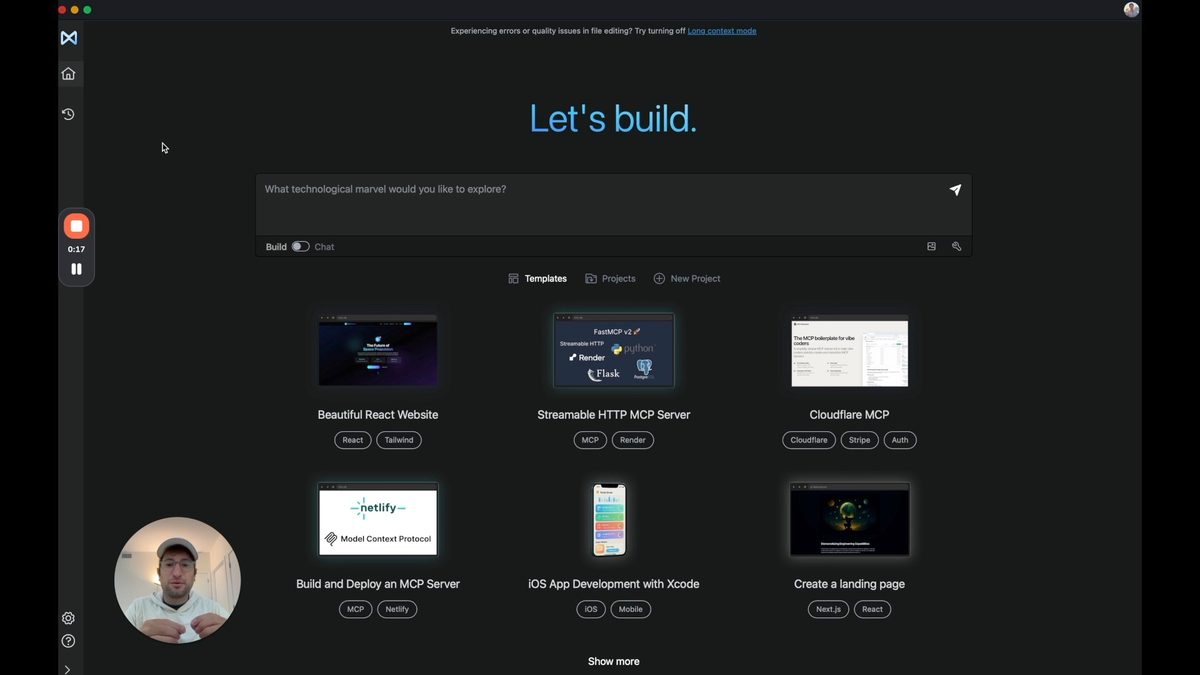Click the Create a landing page title

pos(850,584)
